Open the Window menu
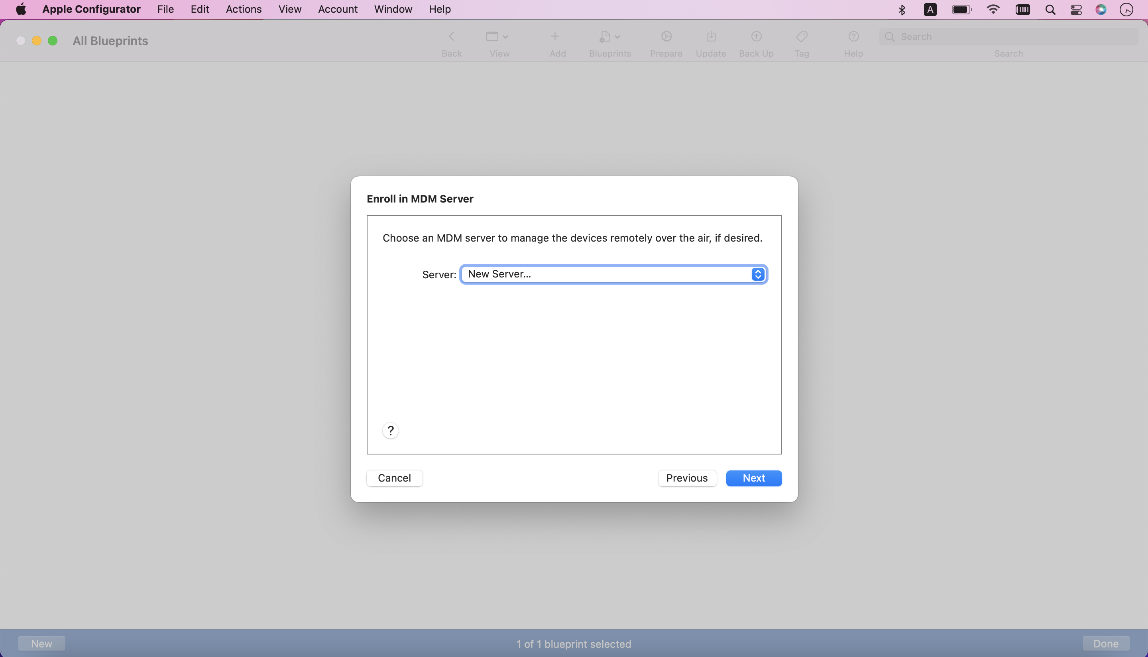This screenshot has height=657, width=1148. coord(393,10)
